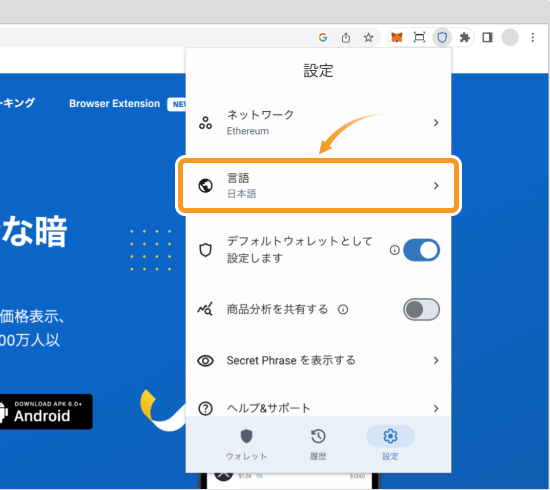Image resolution: width=550 pixels, height=490 pixels.
Task: Click the network nodes icon
Action: click(205, 123)
